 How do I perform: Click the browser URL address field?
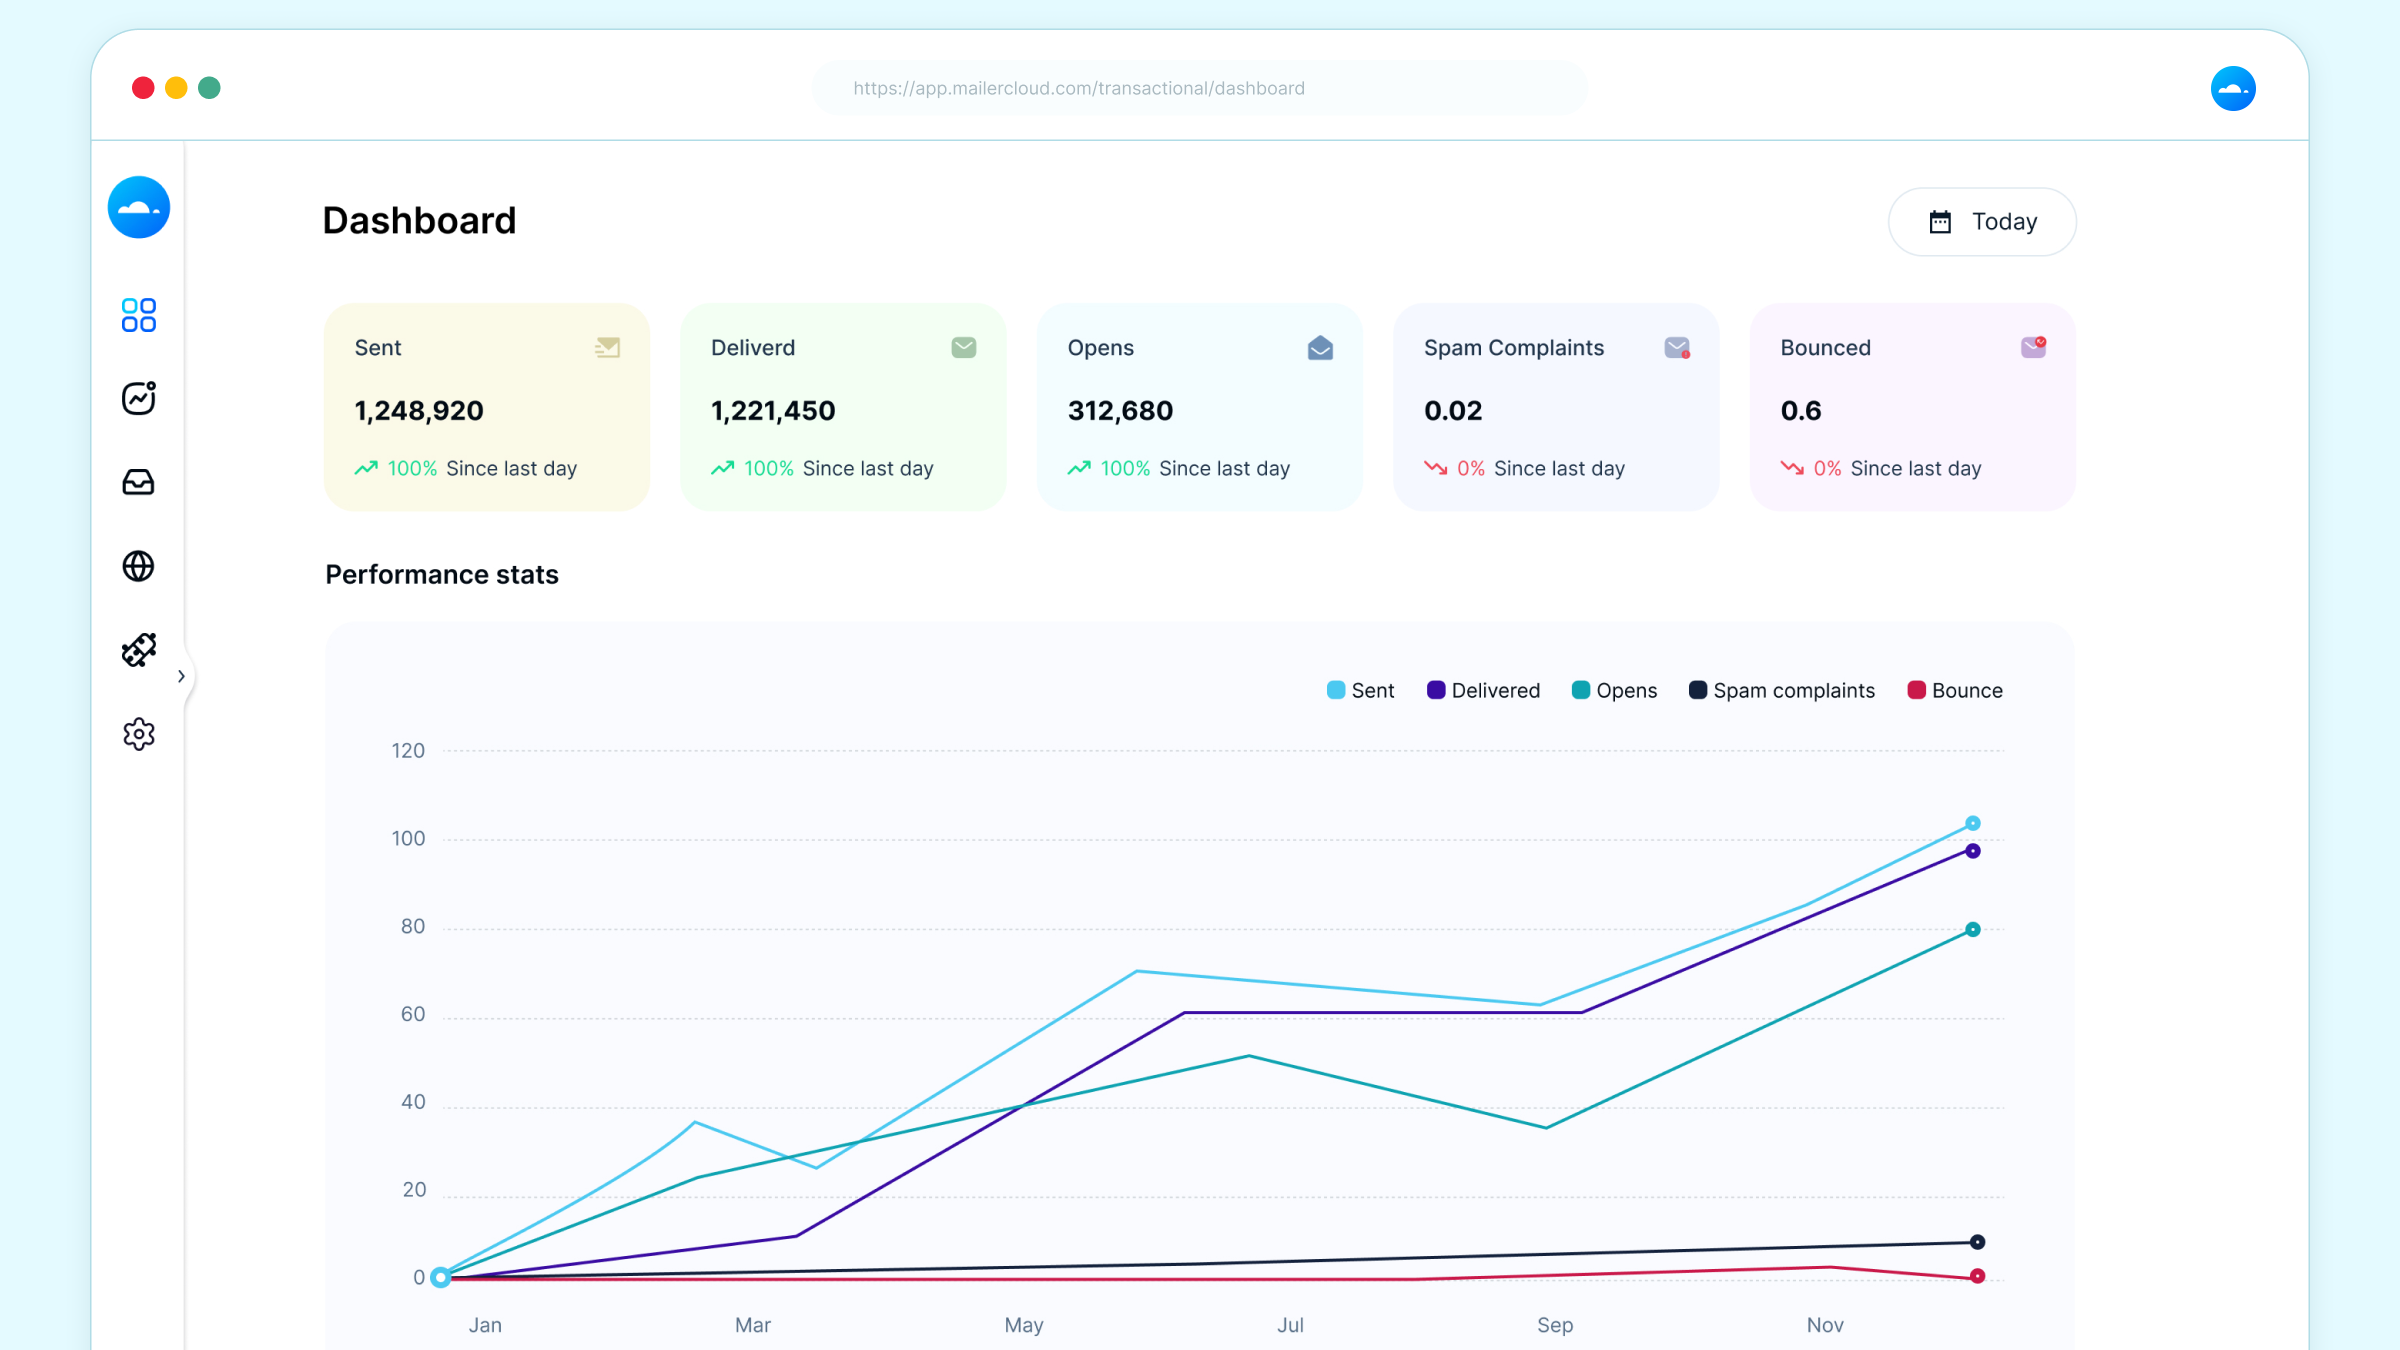tap(1198, 88)
